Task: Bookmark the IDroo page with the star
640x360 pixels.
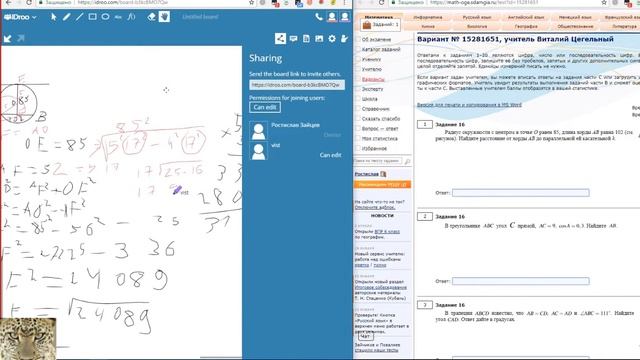Action: [x=251, y=2]
